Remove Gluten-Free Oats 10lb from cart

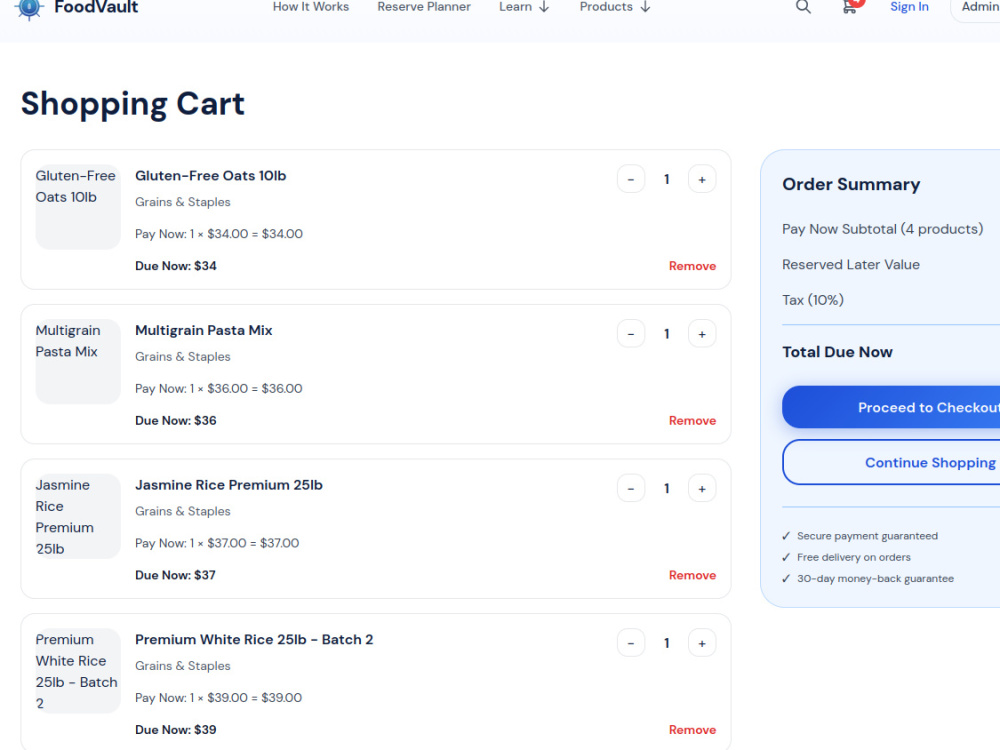pos(692,266)
